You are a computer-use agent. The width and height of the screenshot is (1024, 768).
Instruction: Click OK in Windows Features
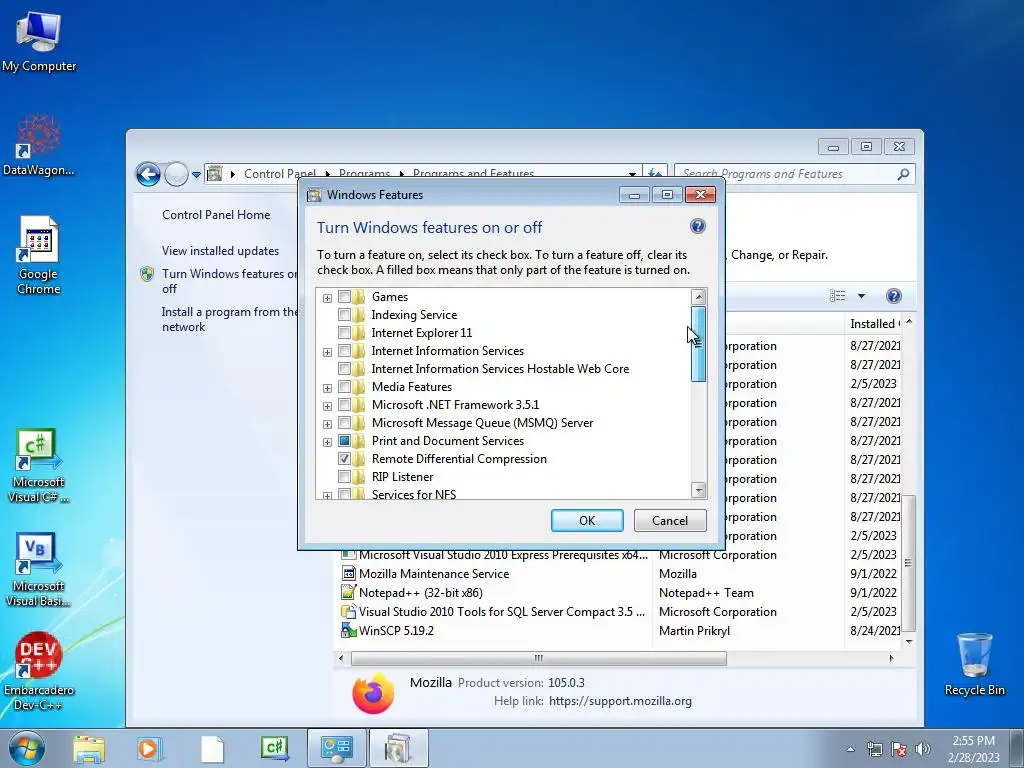click(587, 520)
